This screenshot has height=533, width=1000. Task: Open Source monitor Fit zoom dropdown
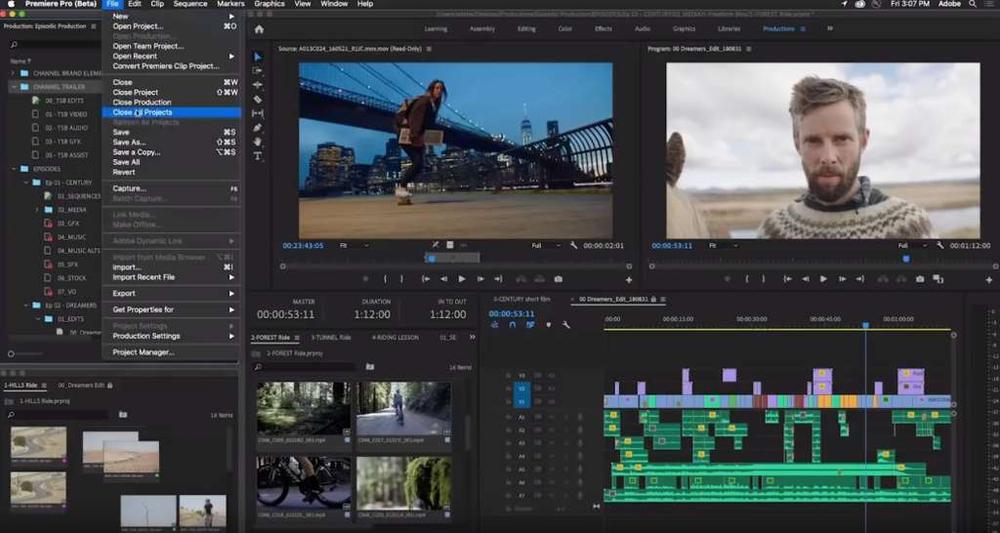click(353, 245)
